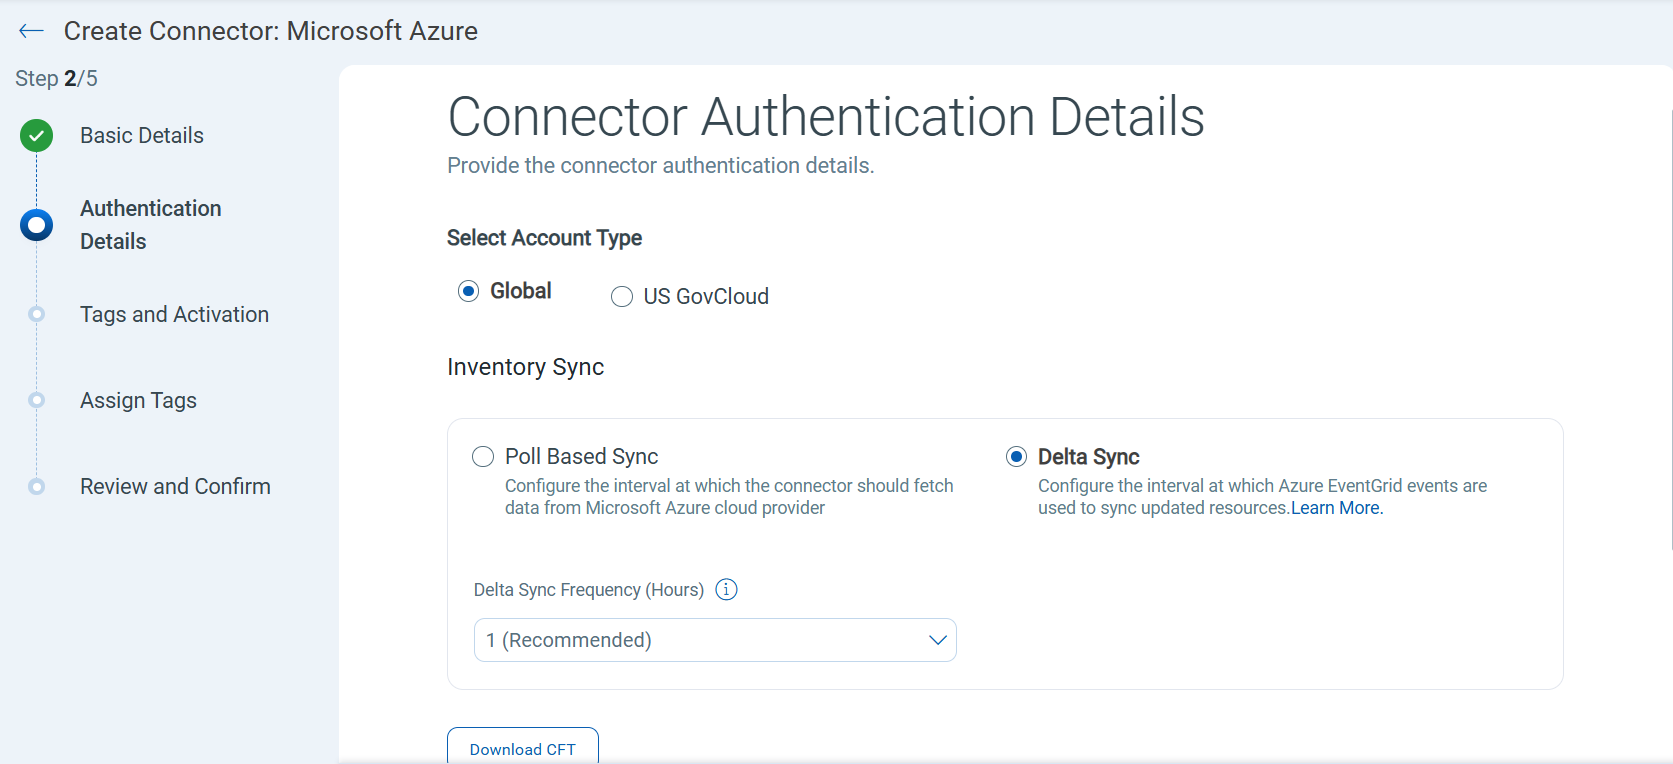Click the Step 2/5 indicator text
This screenshot has width=1673, height=764.
pyautogui.click(x=56, y=78)
